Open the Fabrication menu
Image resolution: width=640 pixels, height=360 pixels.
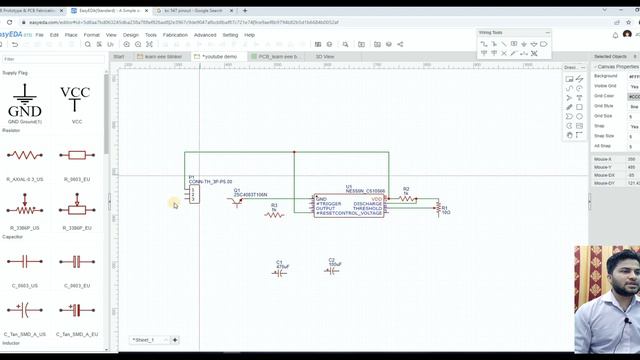tap(175, 35)
